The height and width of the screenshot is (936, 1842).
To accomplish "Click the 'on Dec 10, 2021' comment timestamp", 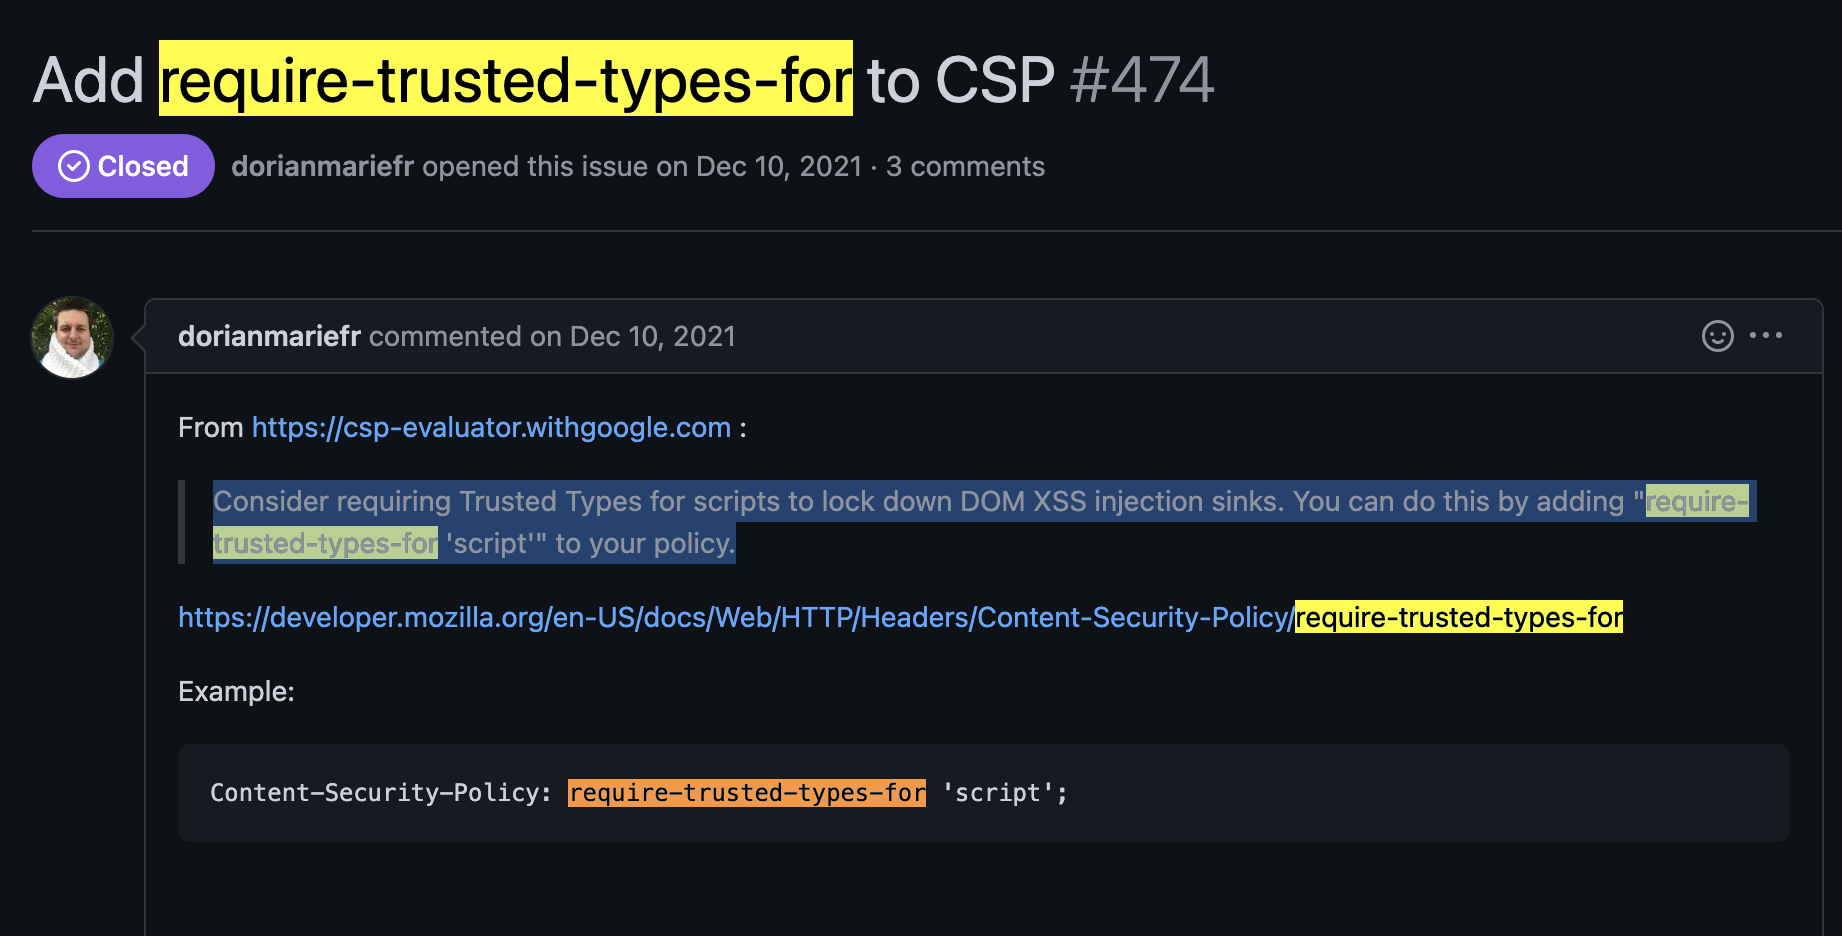I will click(x=633, y=336).
